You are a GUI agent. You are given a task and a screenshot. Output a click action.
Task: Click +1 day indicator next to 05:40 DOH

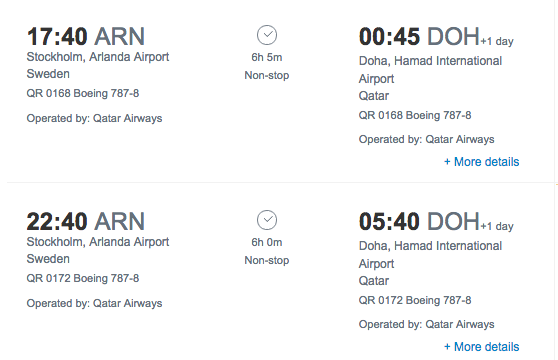coord(497,226)
